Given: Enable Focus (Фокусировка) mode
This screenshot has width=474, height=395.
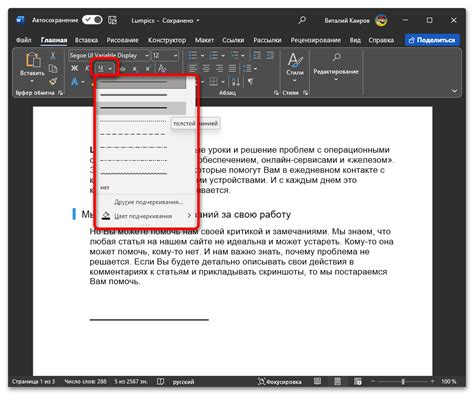Looking at the screenshot, I should click(280, 382).
